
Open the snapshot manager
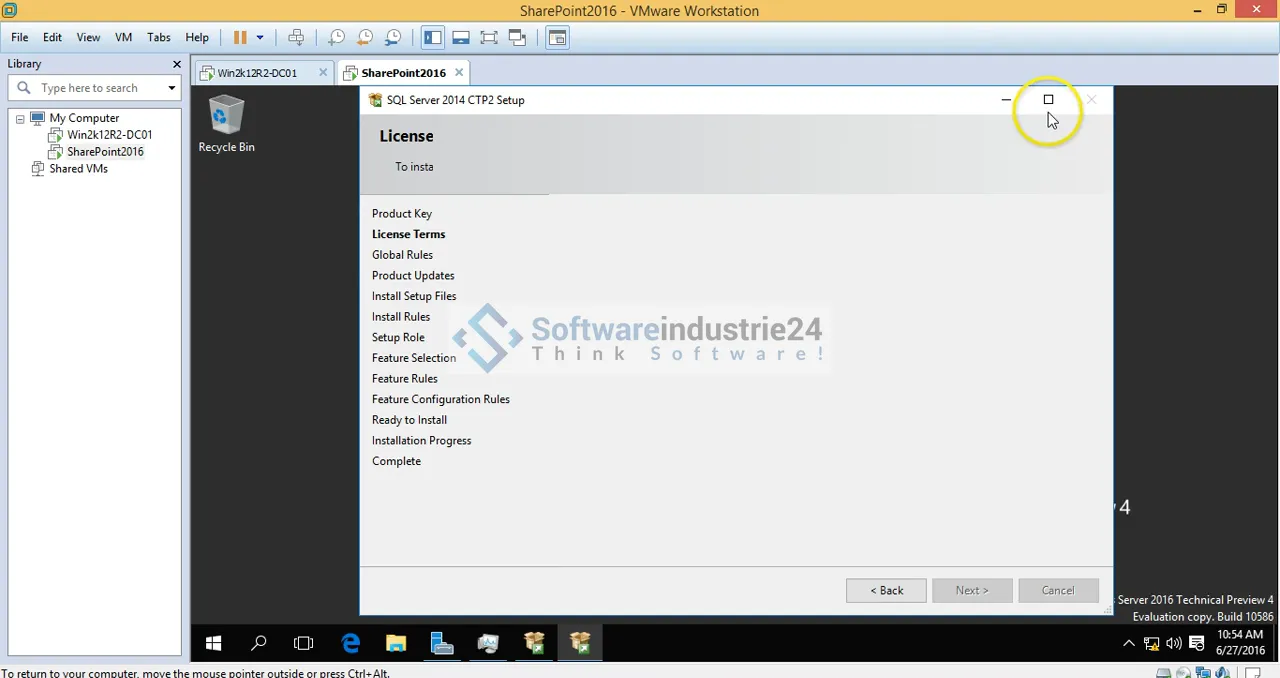coord(393,38)
